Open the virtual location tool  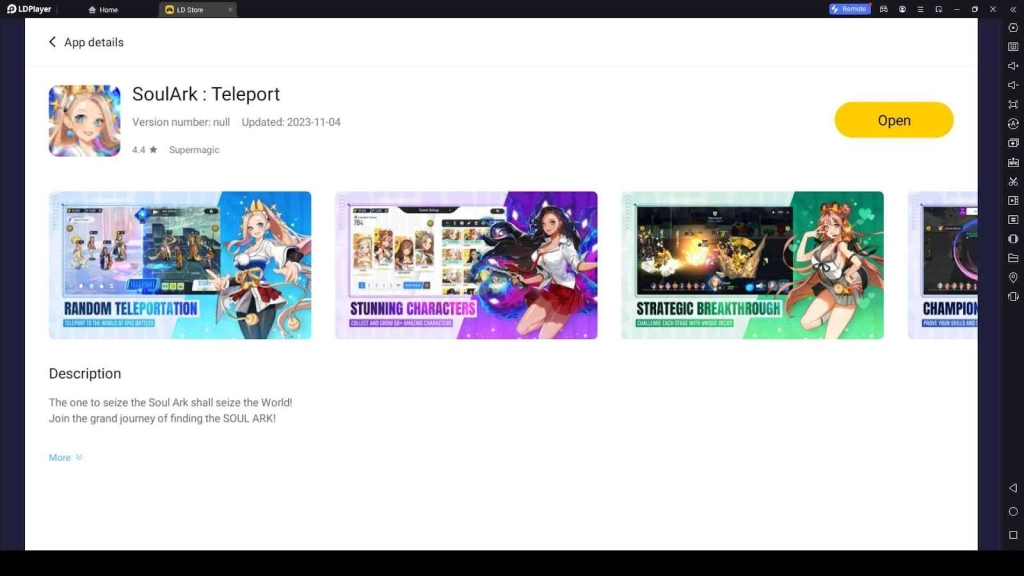pos(1013,277)
